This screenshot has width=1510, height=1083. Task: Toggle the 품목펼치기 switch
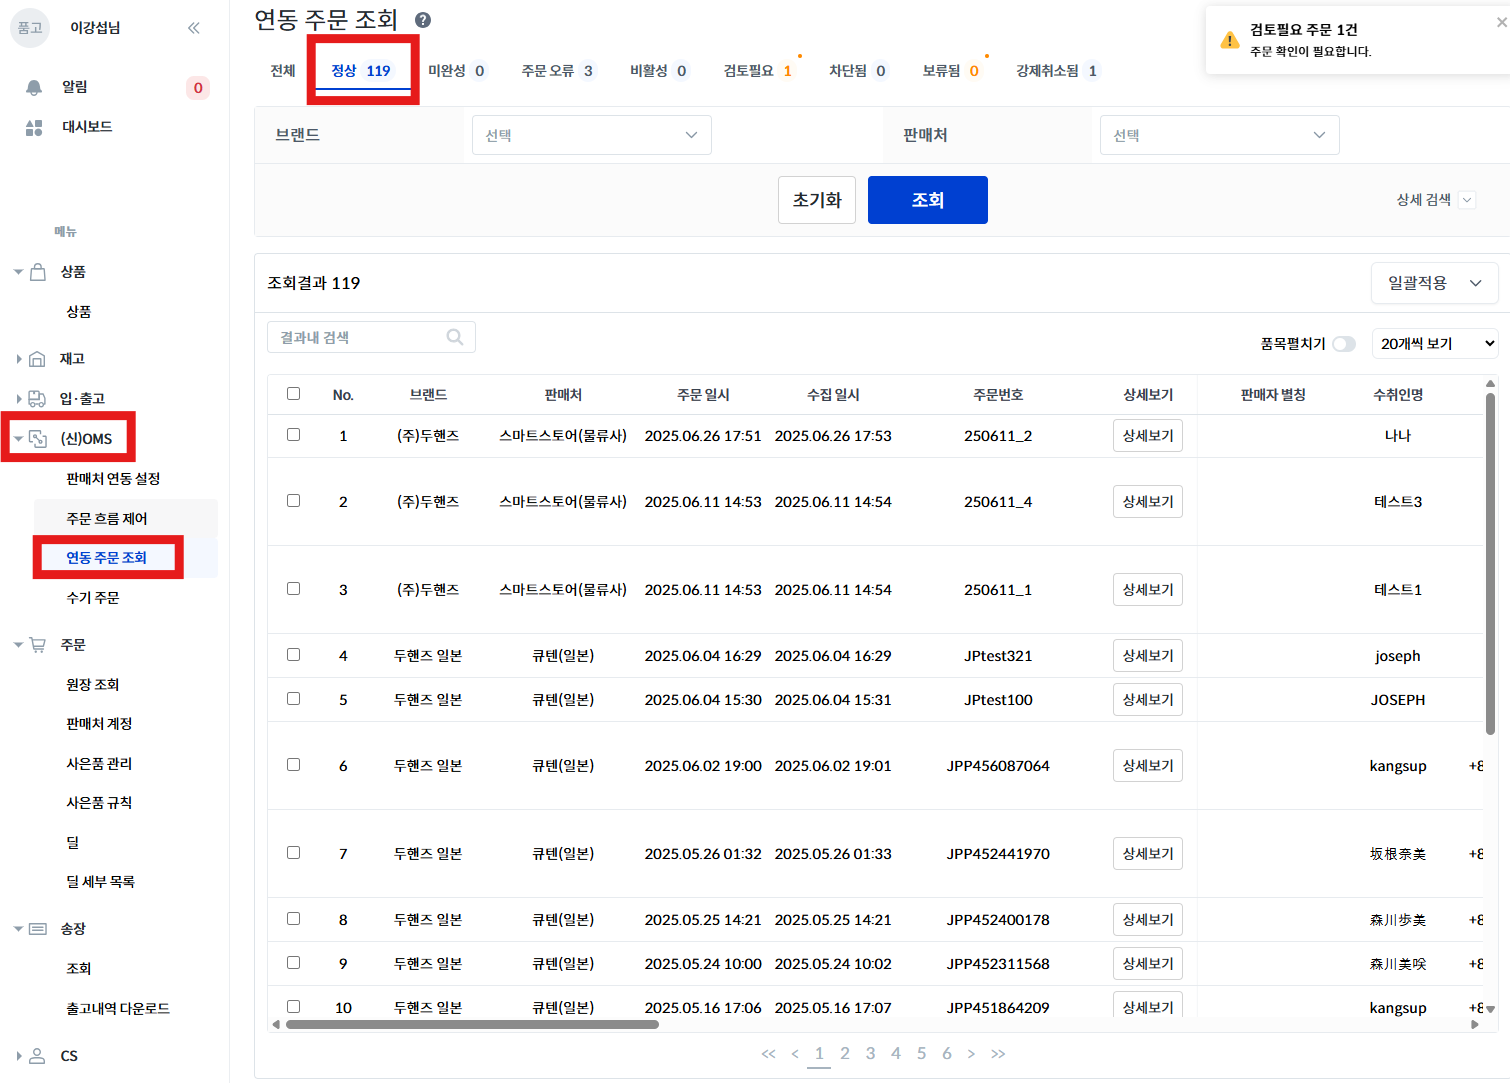[1344, 344]
